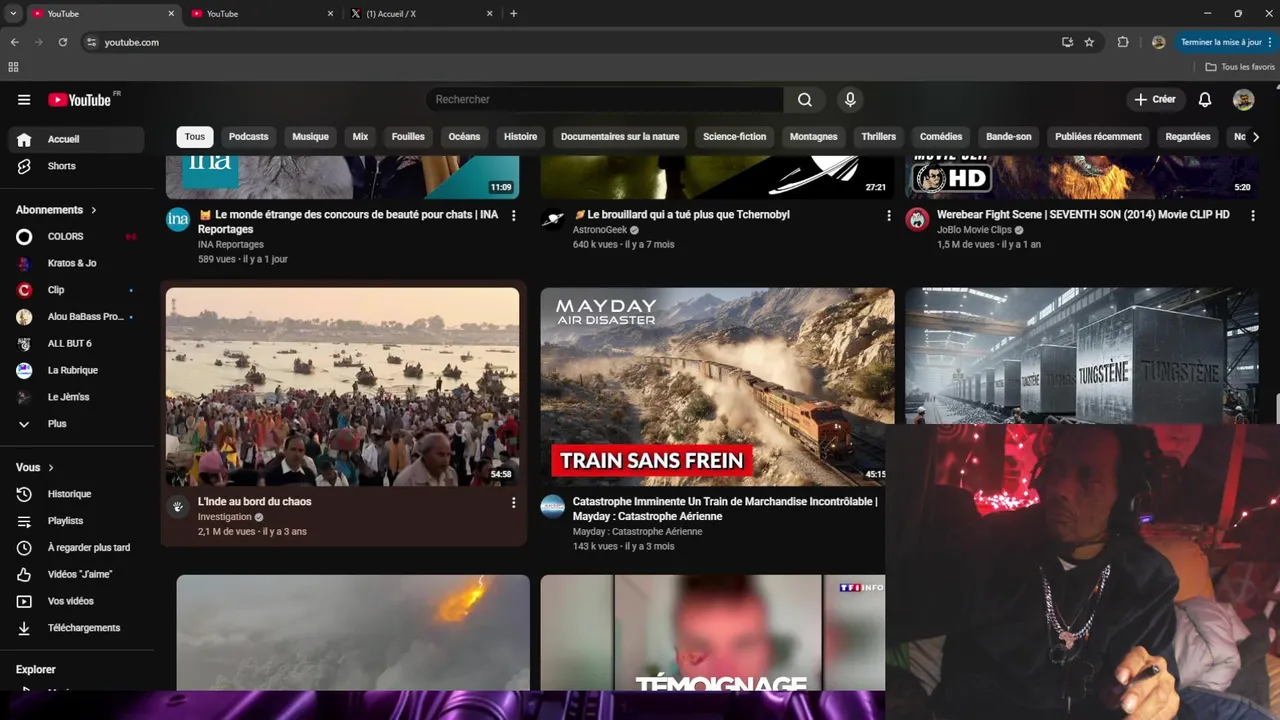Select the Regardées filter chip
The width and height of the screenshot is (1280, 720).
[x=1188, y=137]
